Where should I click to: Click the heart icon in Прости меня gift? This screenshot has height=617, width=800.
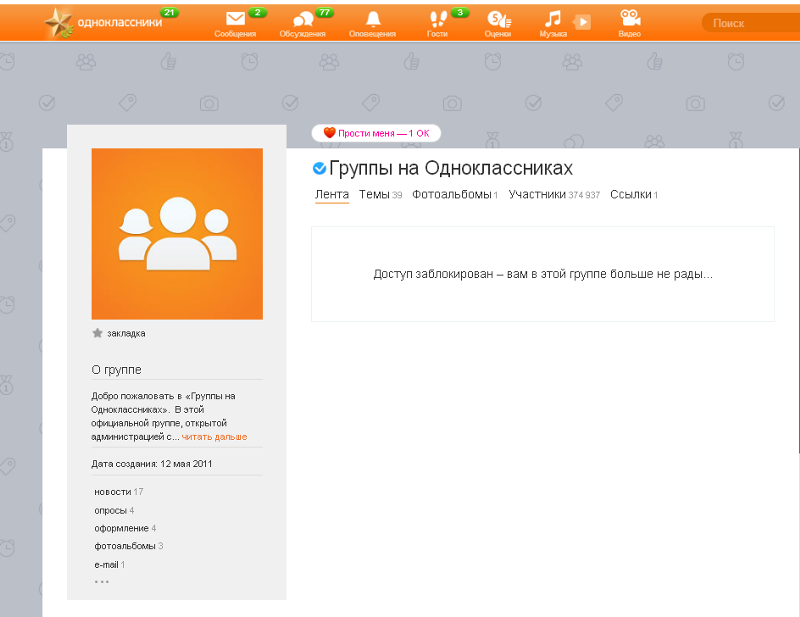(330, 133)
